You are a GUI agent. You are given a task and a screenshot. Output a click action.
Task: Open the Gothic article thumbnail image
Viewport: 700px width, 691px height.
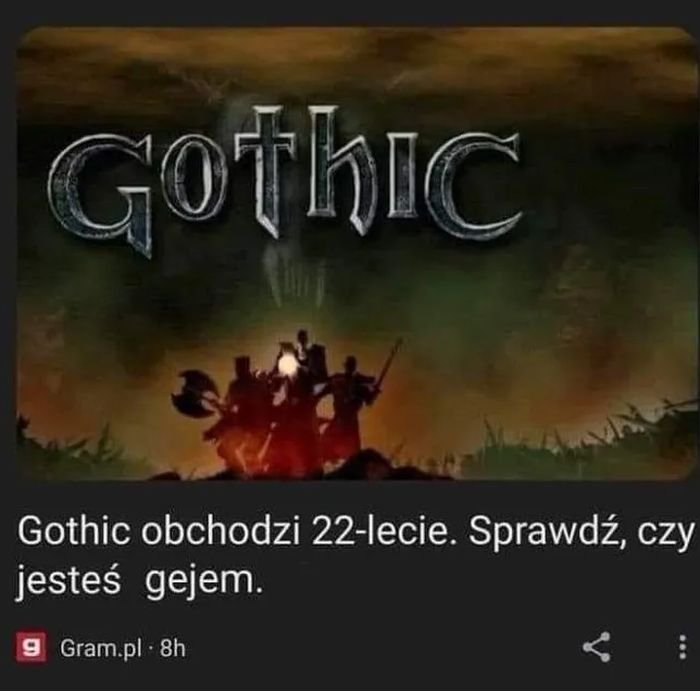(x=357, y=253)
